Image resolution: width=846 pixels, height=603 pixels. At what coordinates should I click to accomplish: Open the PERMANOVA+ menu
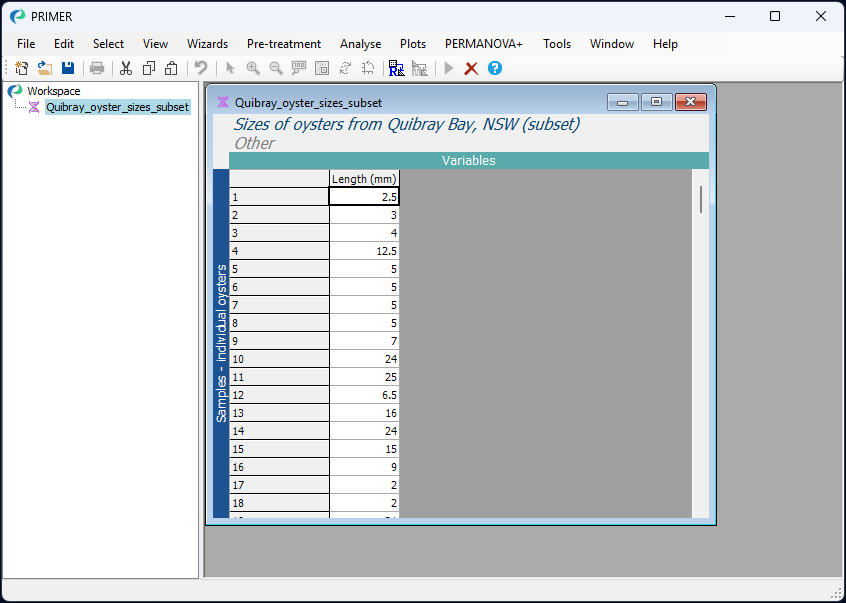point(483,44)
